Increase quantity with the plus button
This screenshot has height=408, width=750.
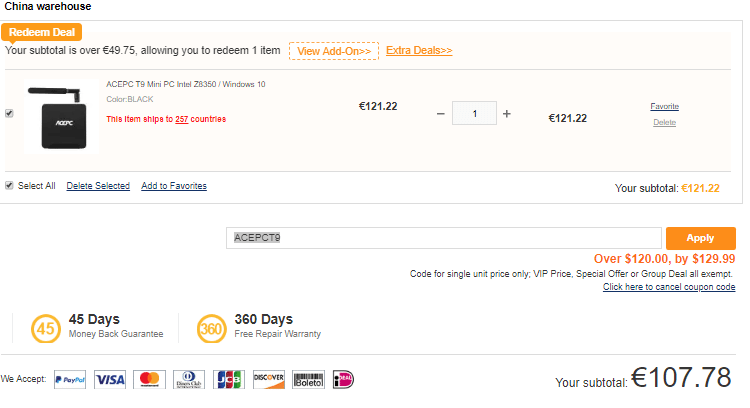pyautogui.click(x=506, y=114)
